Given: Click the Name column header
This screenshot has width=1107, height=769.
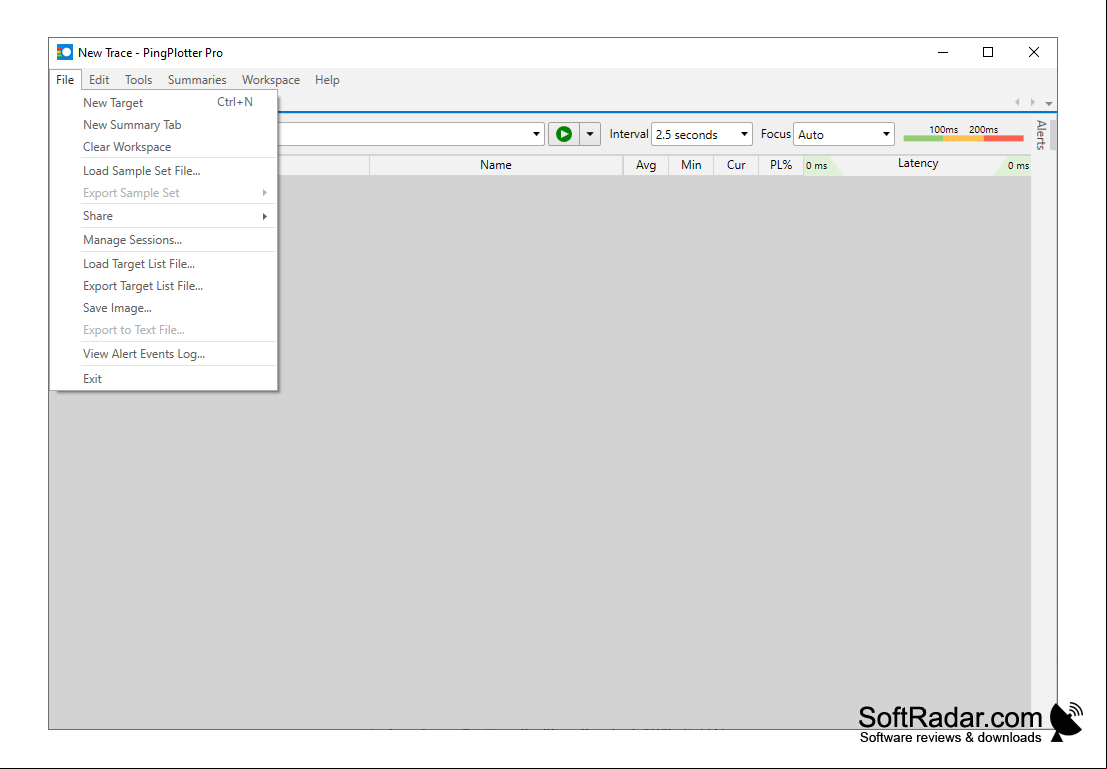Looking at the screenshot, I should pyautogui.click(x=496, y=165).
